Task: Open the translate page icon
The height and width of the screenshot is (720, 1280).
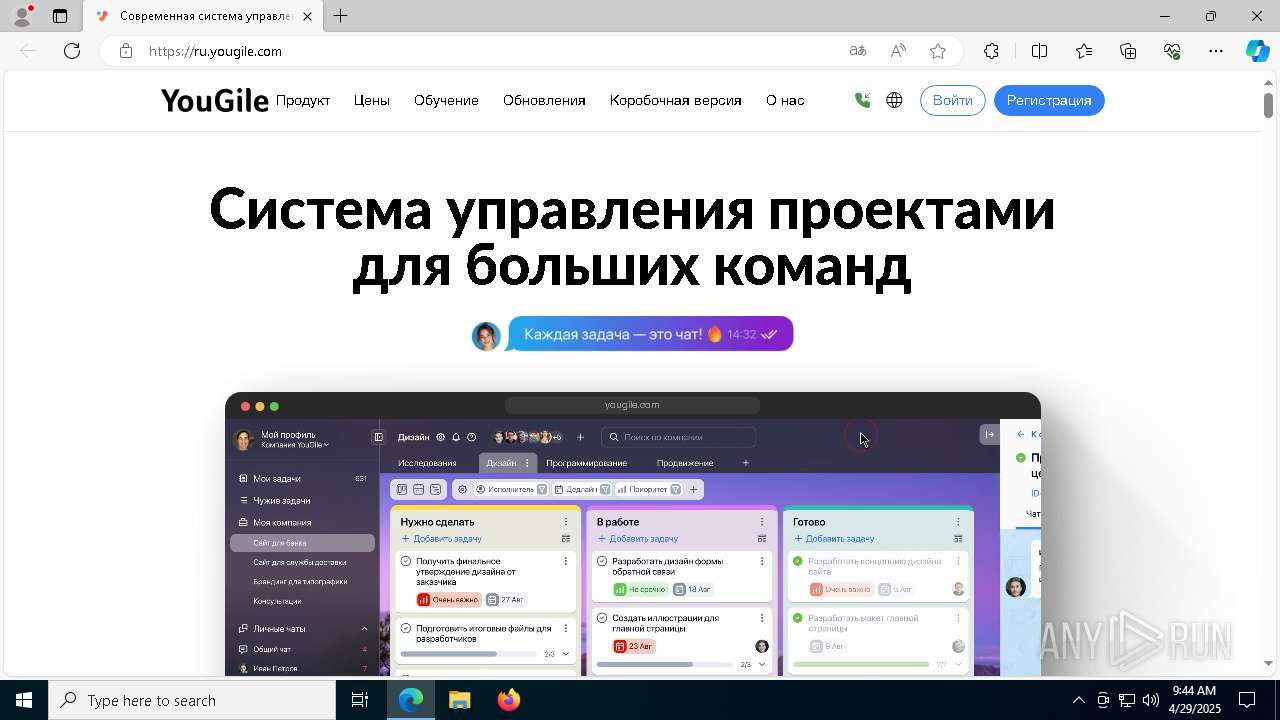Action: click(x=857, y=51)
